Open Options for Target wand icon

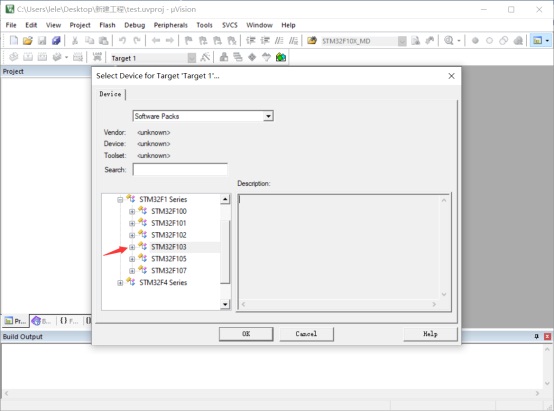[205, 57]
